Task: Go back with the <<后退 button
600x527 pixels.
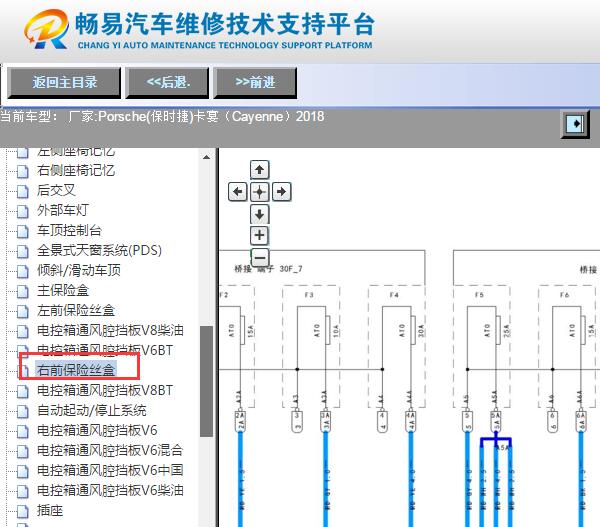Action: point(168,82)
